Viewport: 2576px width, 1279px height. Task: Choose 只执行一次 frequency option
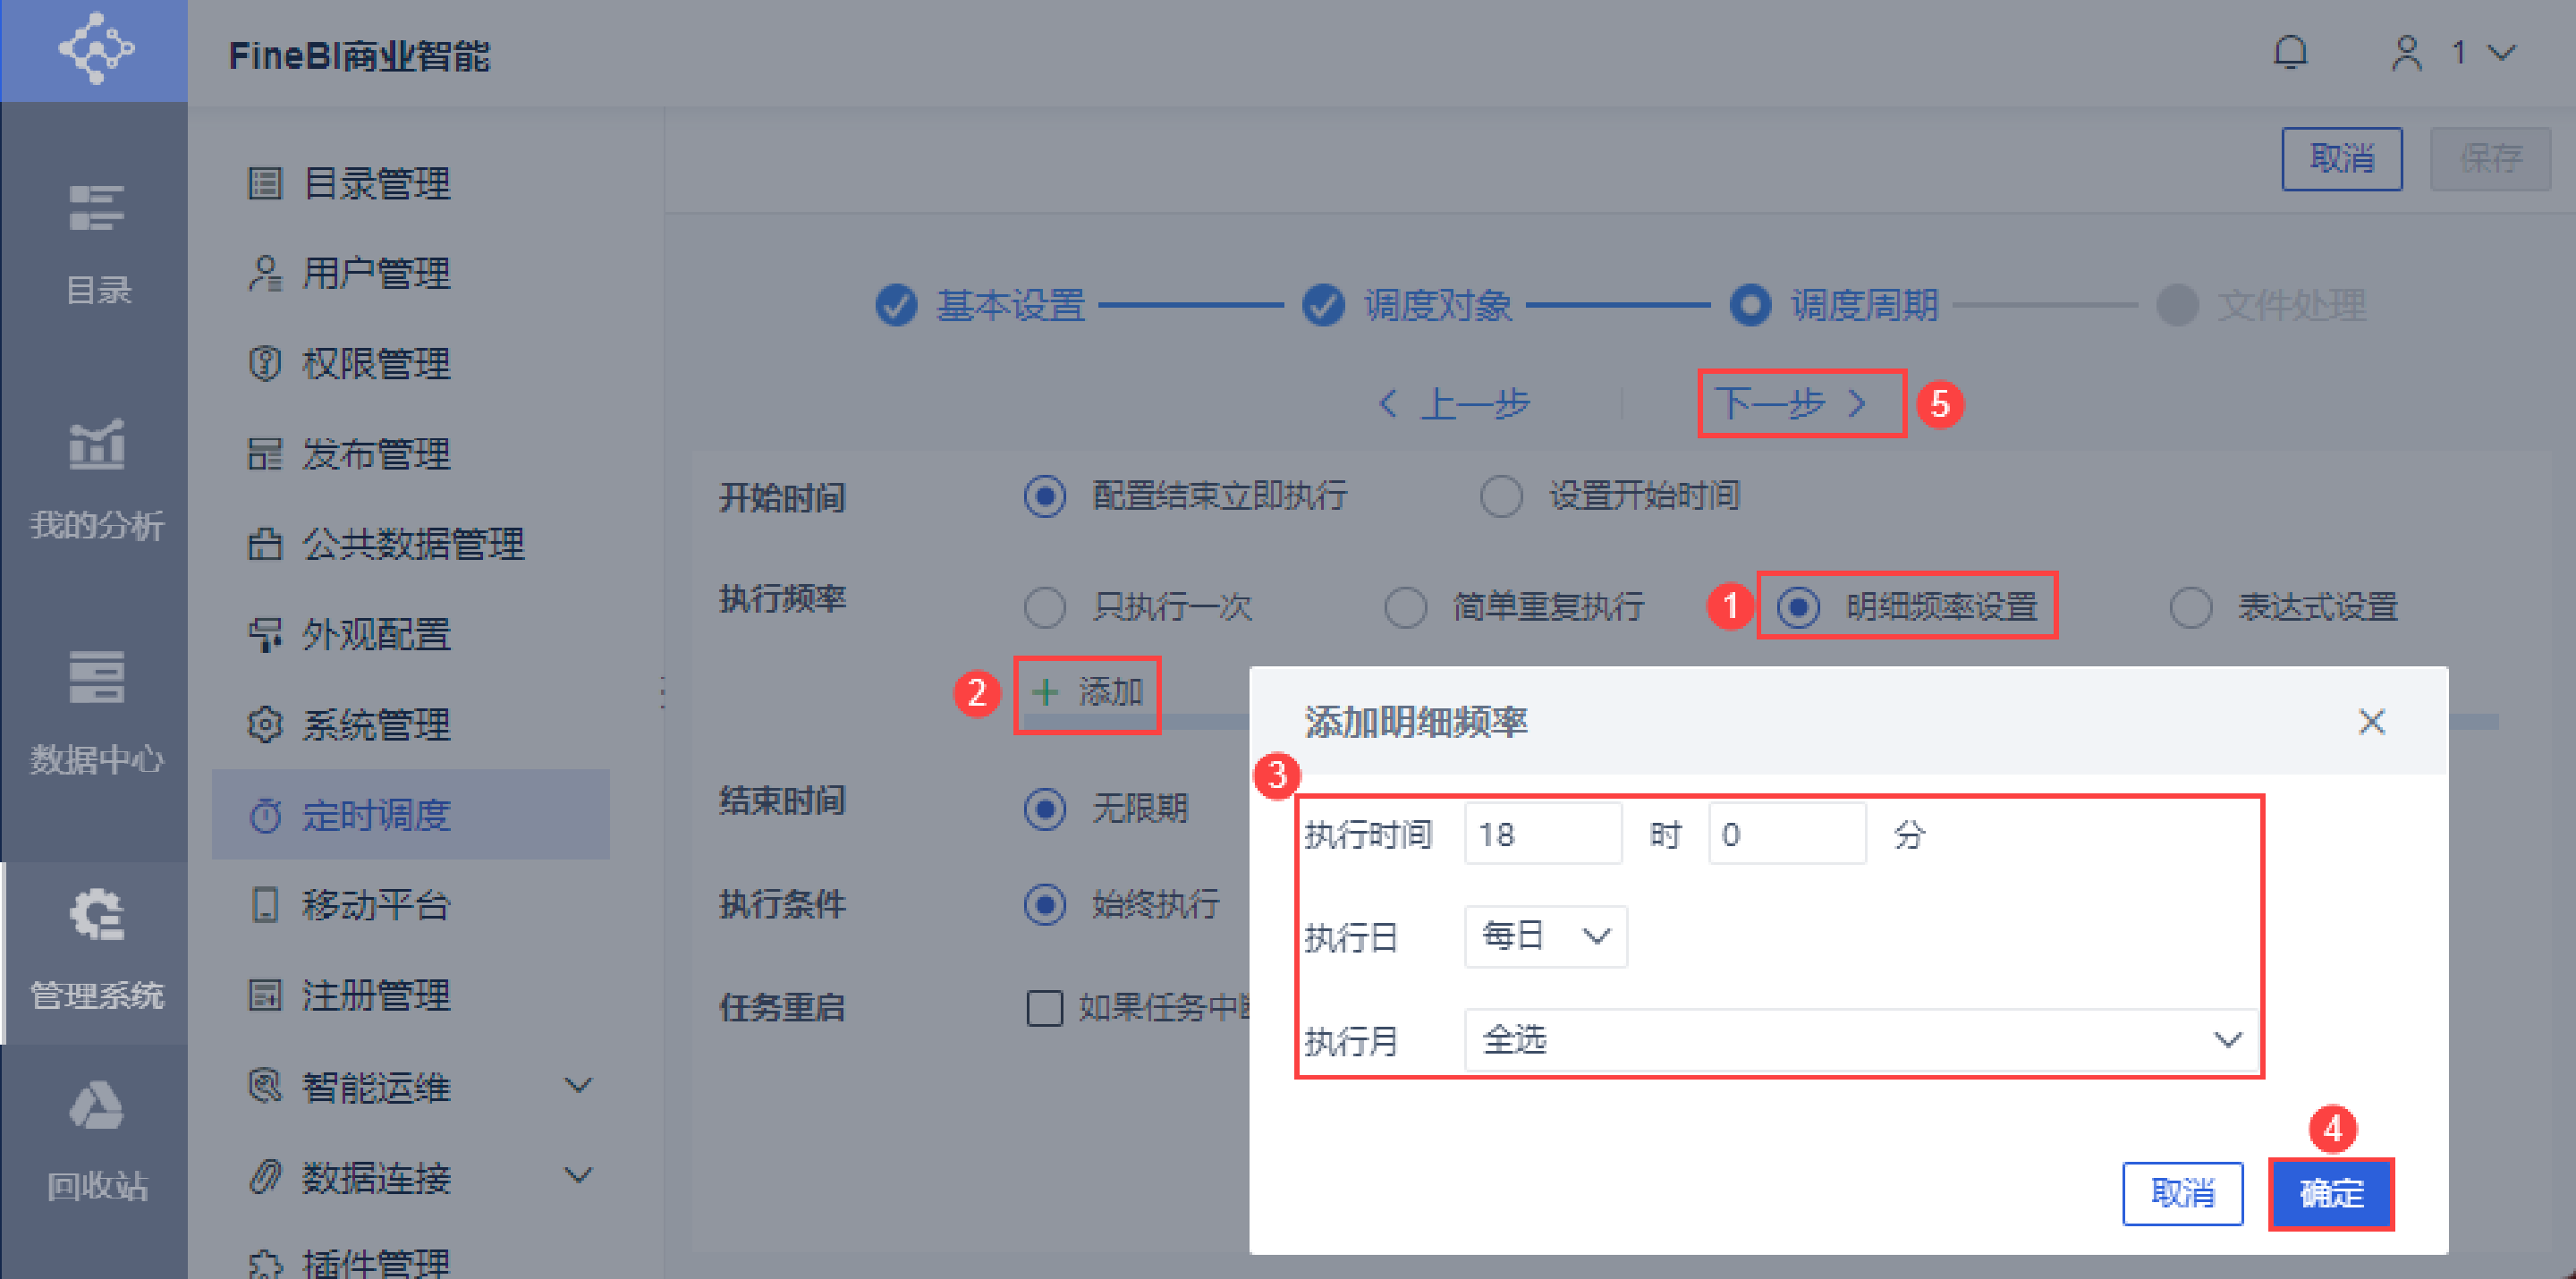[x=1045, y=606]
